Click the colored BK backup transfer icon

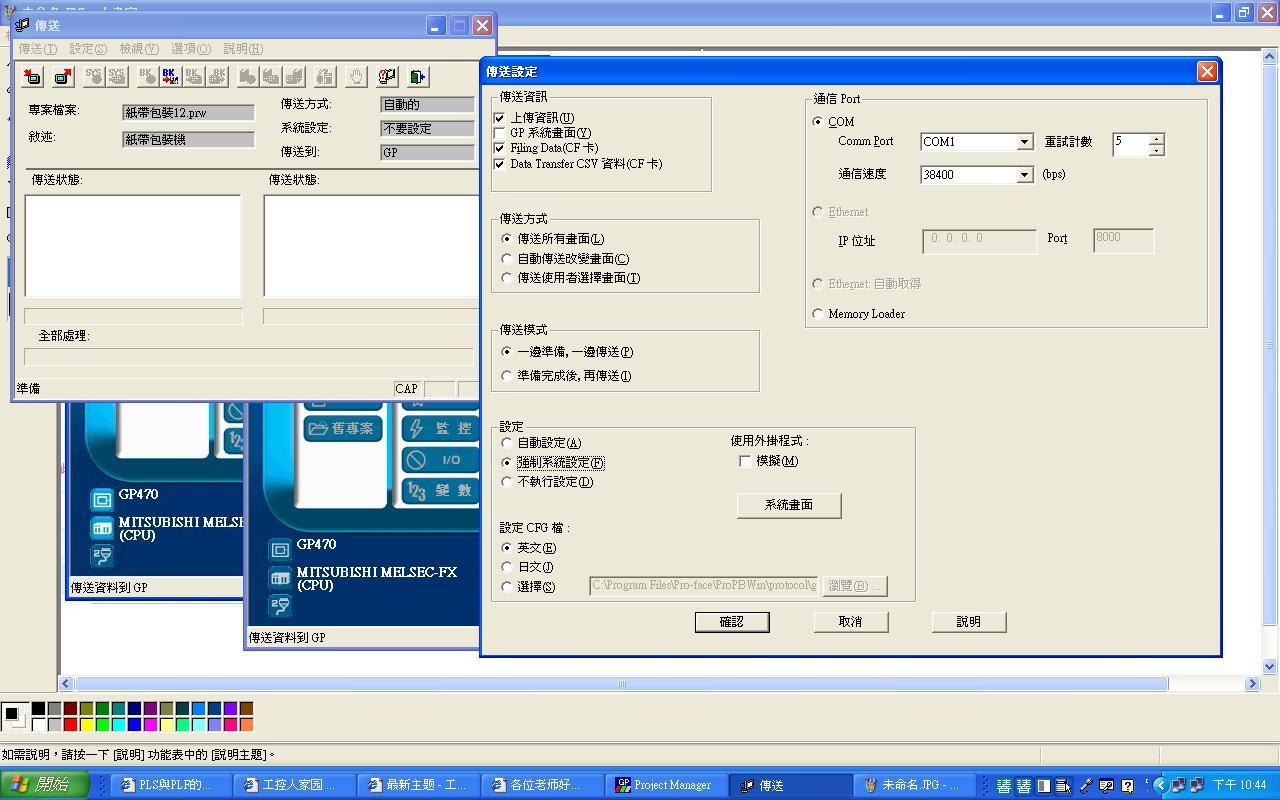coord(170,76)
